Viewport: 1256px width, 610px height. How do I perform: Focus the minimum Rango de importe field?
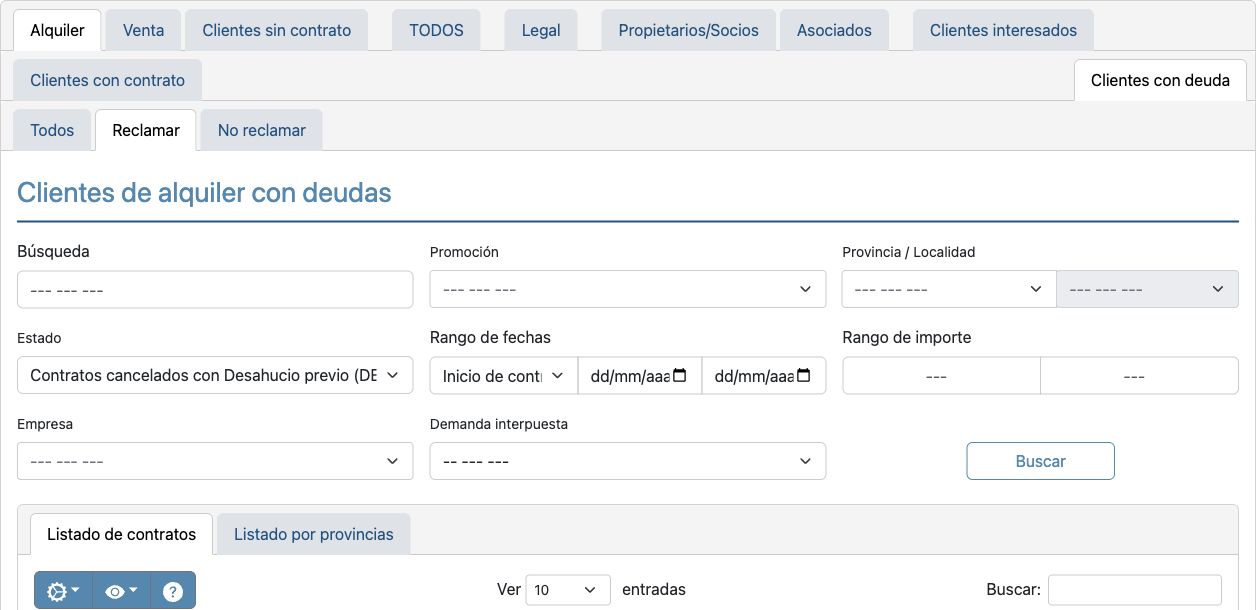pos(941,376)
